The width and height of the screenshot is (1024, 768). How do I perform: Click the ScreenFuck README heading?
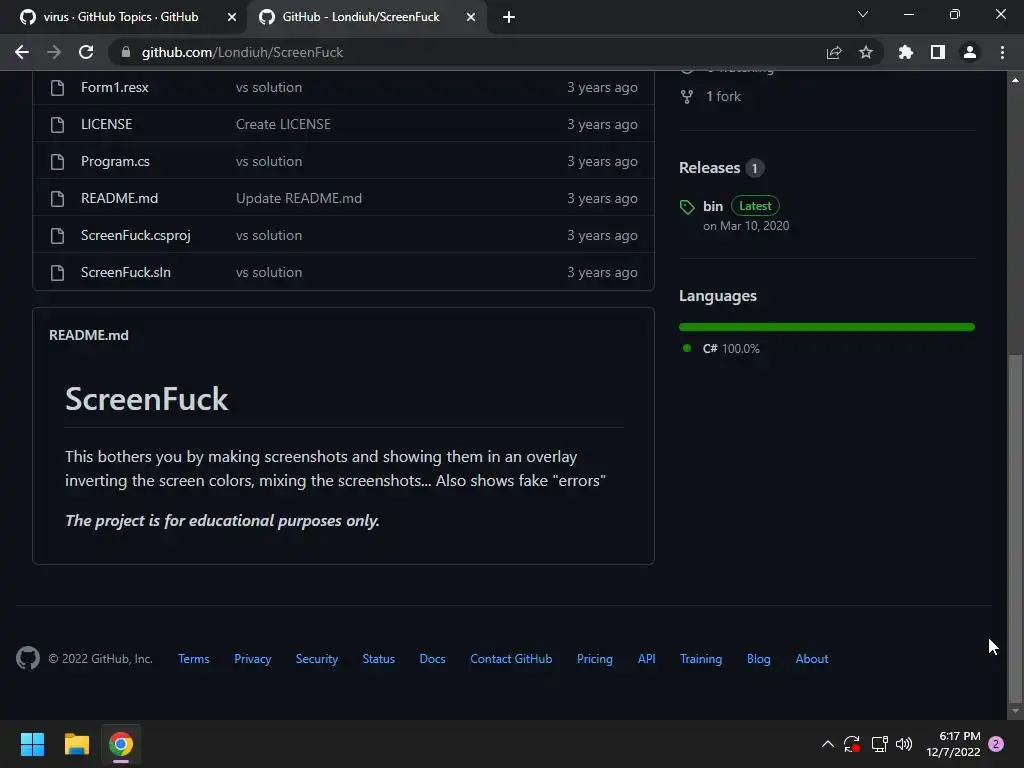[147, 399]
